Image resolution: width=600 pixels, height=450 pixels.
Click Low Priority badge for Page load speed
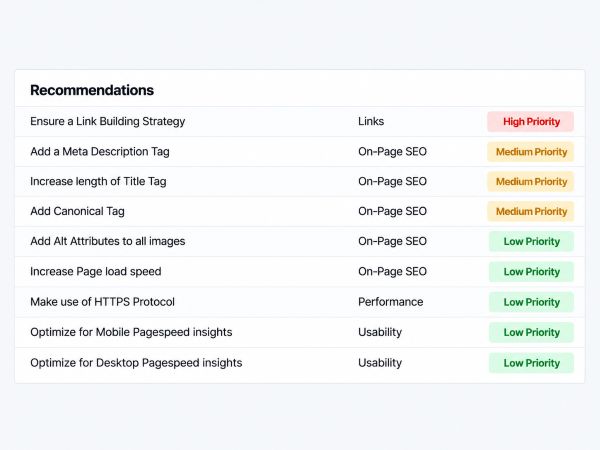pos(531,272)
